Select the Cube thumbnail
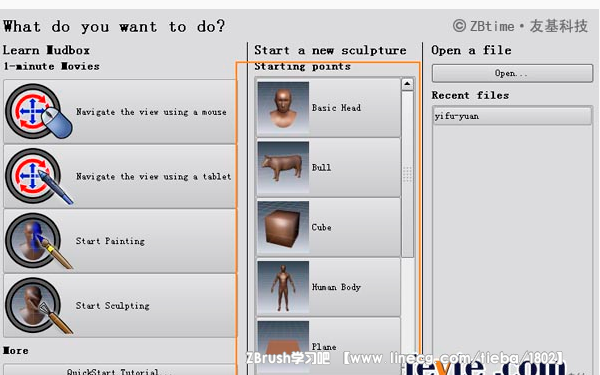 [x=283, y=227]
